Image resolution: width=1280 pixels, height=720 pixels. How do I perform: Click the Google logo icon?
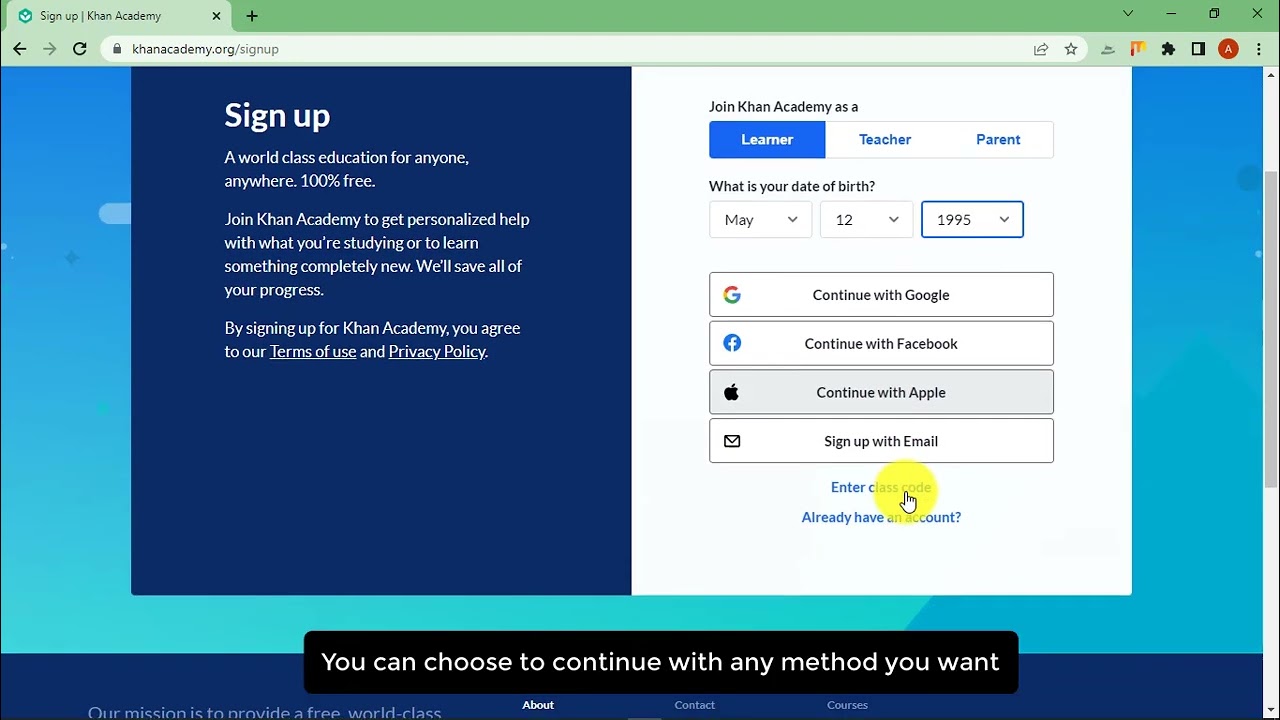pyautogui.click(x=732, y=295)
